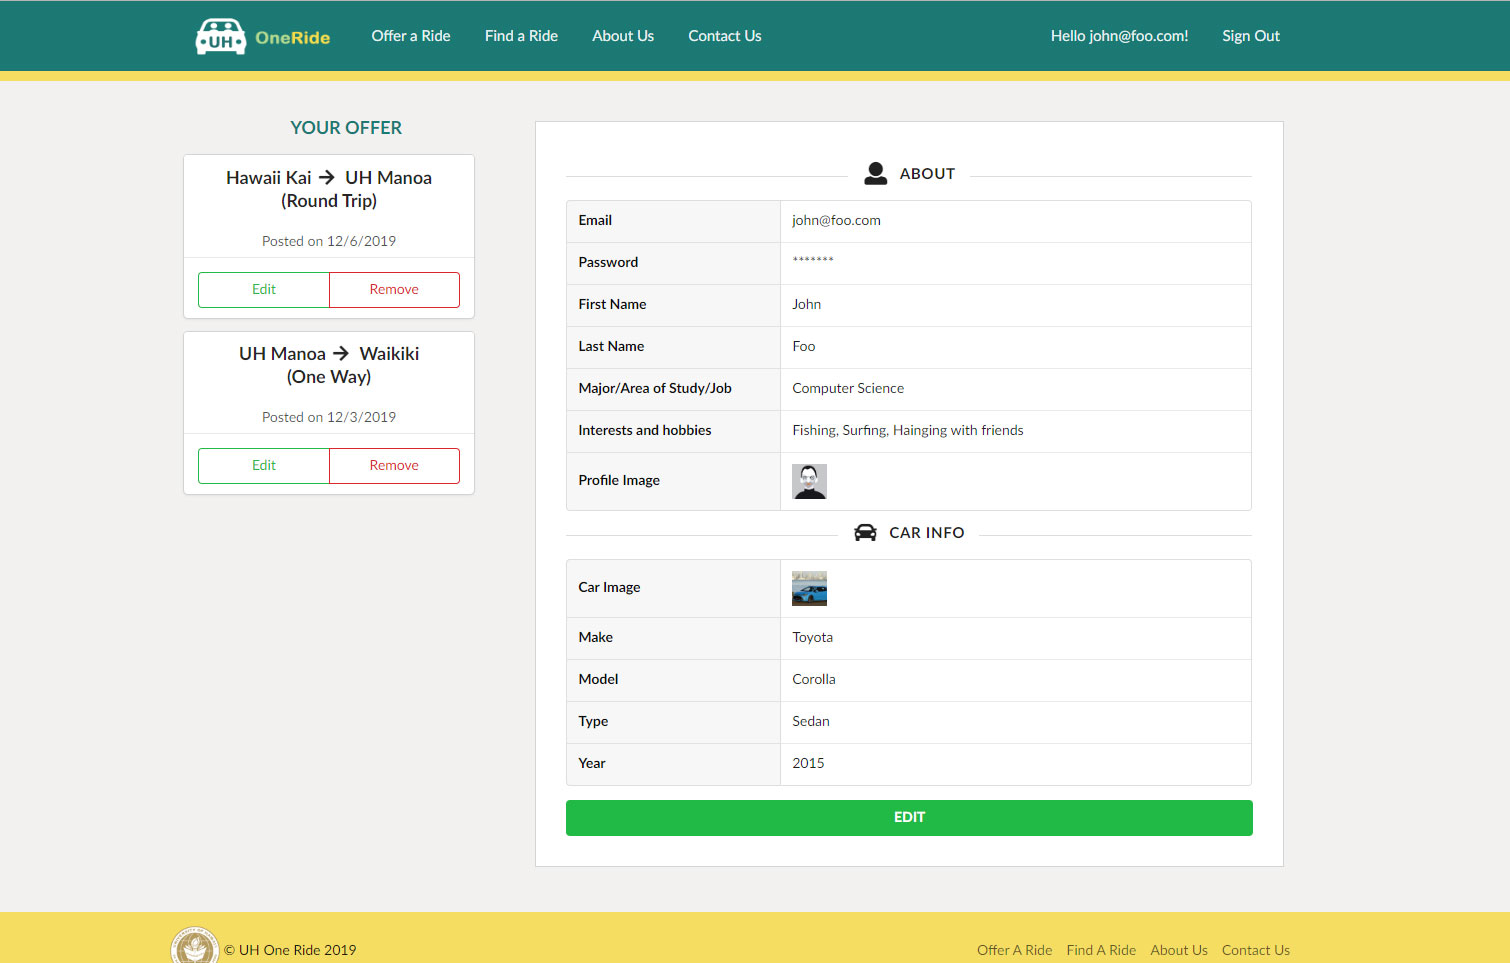Remove the UH Manoa one way offer

tap(394, 465)
